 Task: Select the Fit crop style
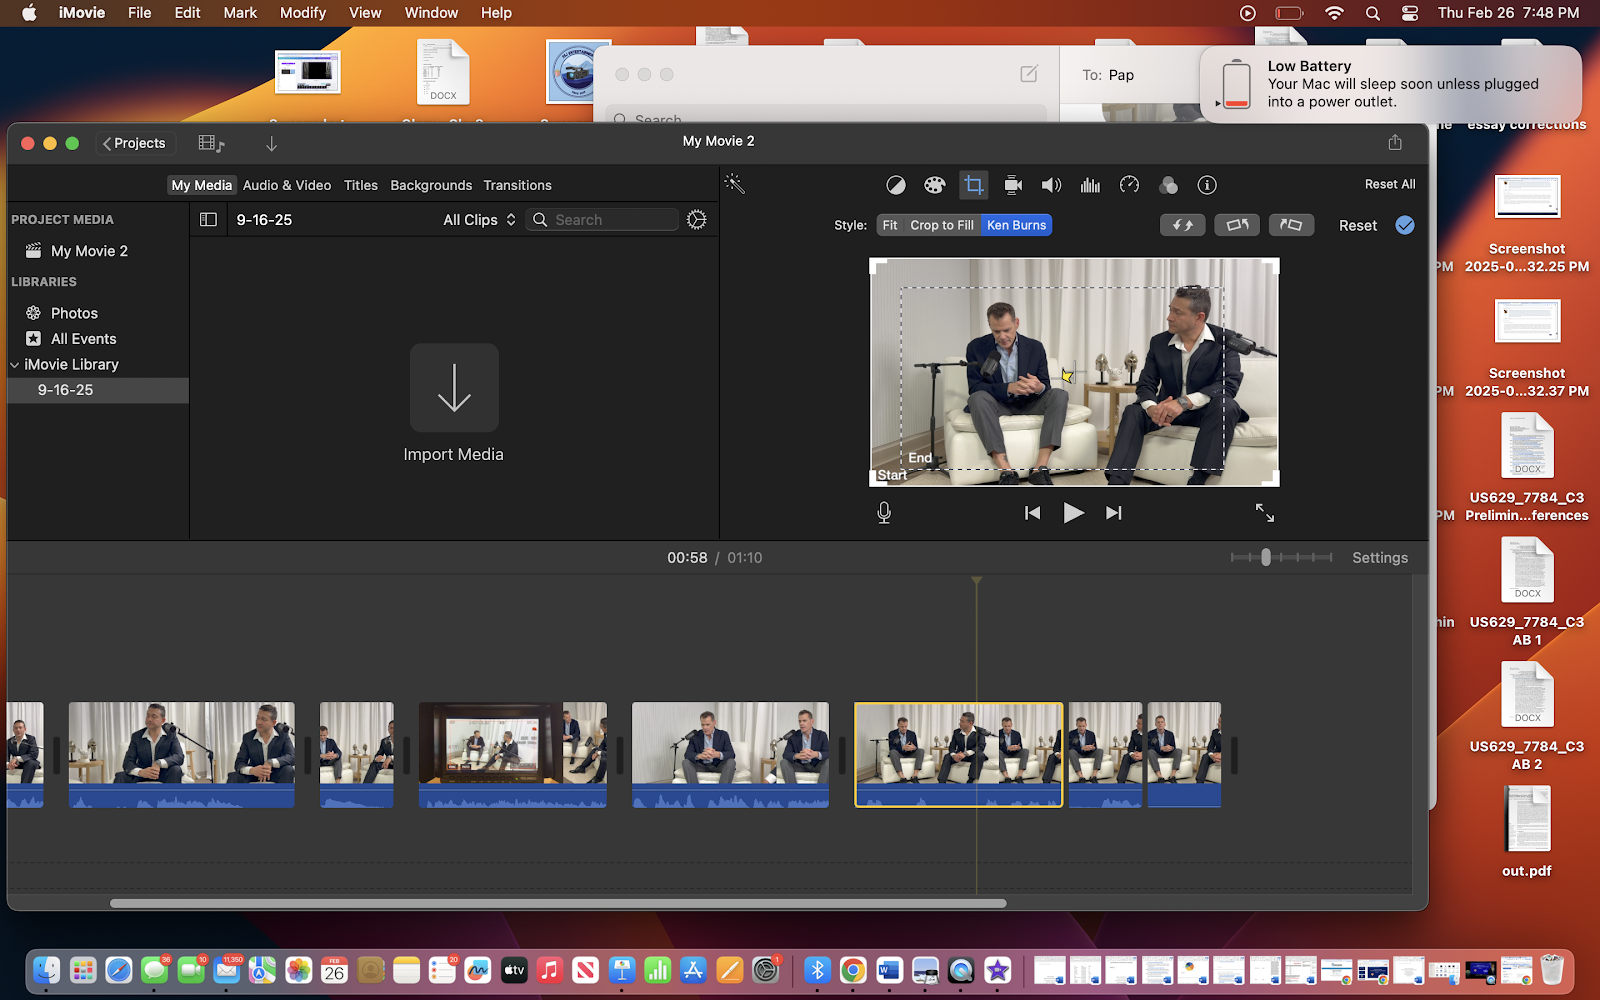pyautogui.click(x=889, y=225)
